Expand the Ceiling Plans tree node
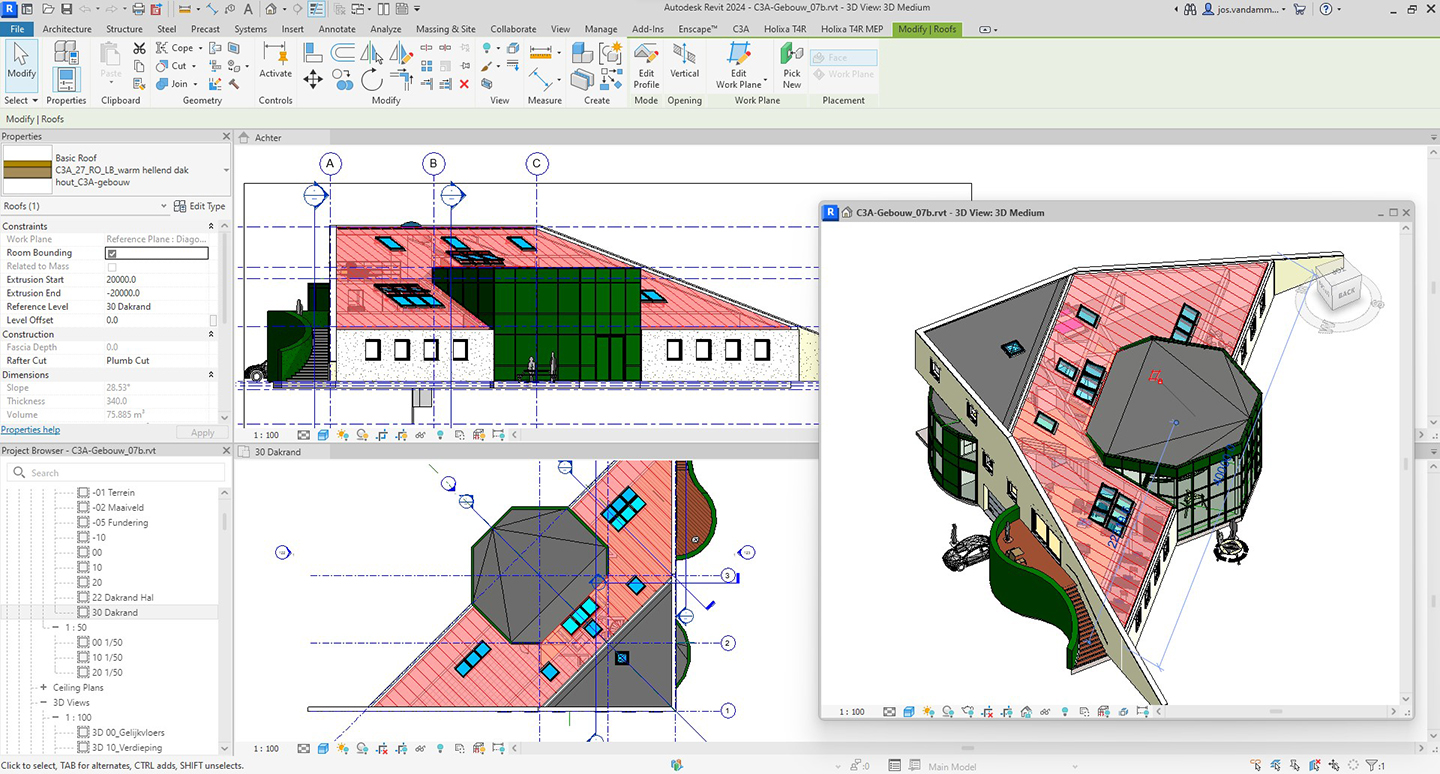The width and height of the screenshot is (1440, 774). tap(44, 688)
